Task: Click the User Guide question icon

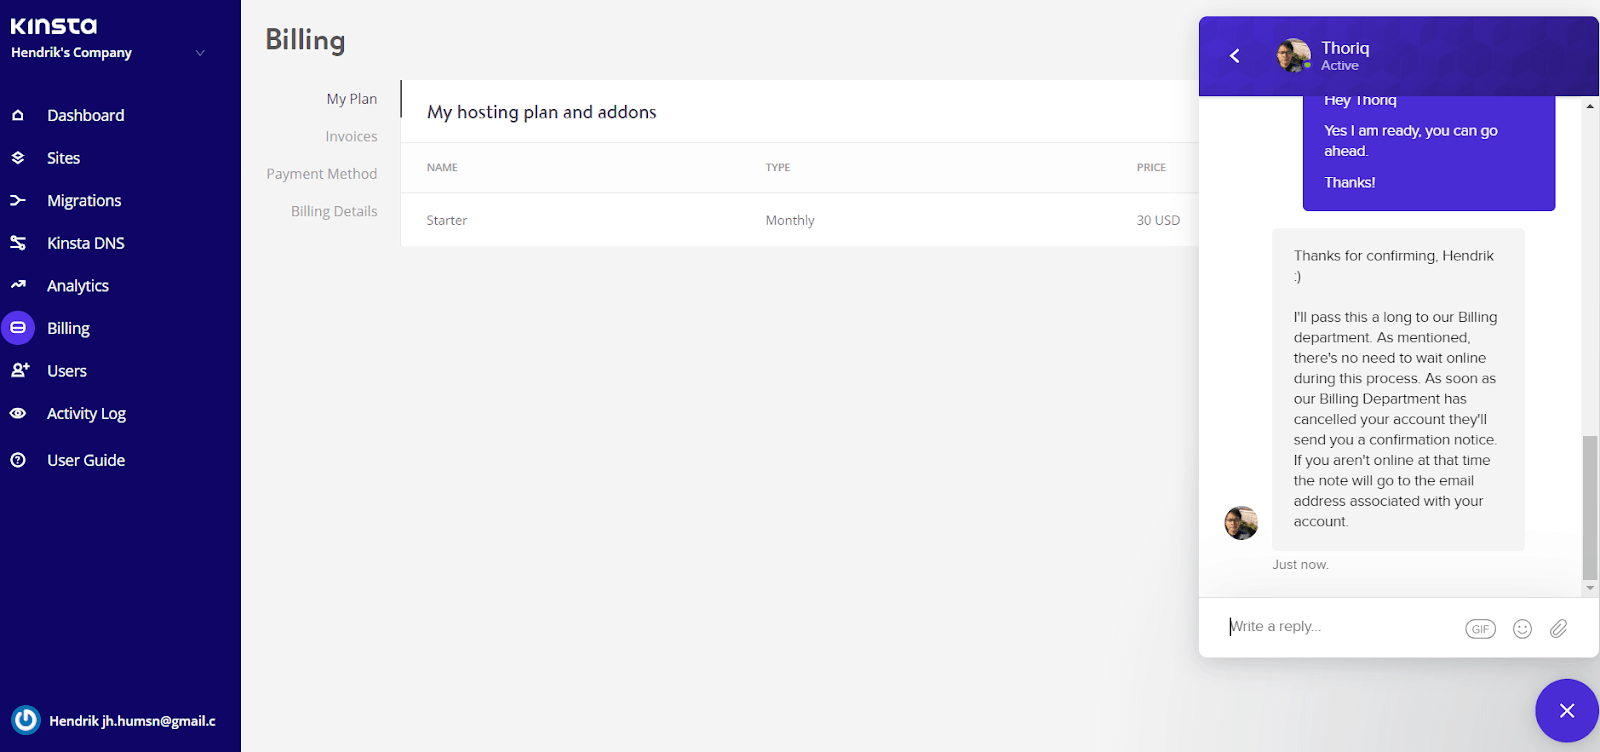Action: pos(18,460)
